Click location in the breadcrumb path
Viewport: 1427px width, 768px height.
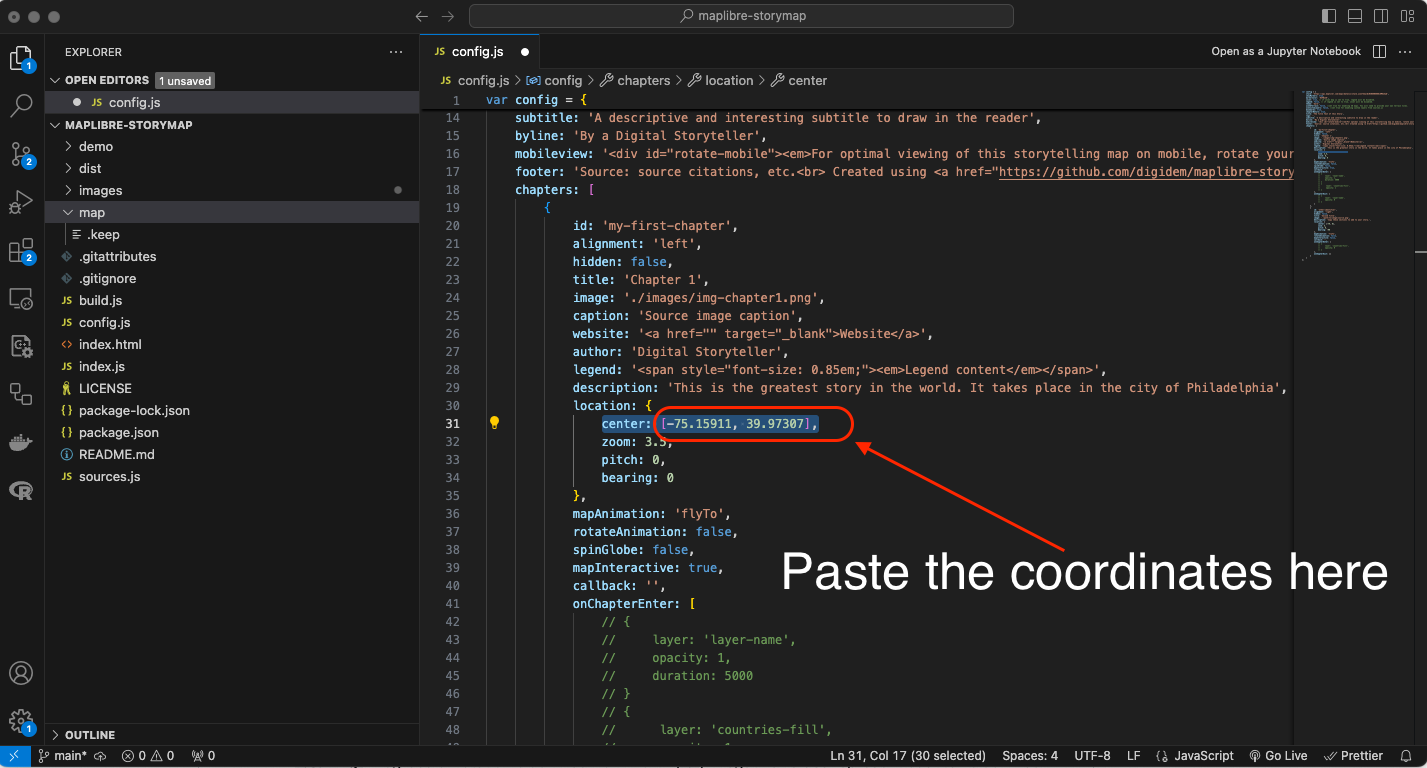[x=728, y=80]
